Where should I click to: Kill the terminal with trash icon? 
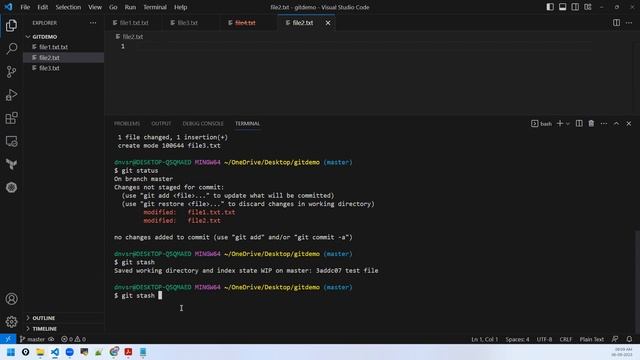(591, 123)
